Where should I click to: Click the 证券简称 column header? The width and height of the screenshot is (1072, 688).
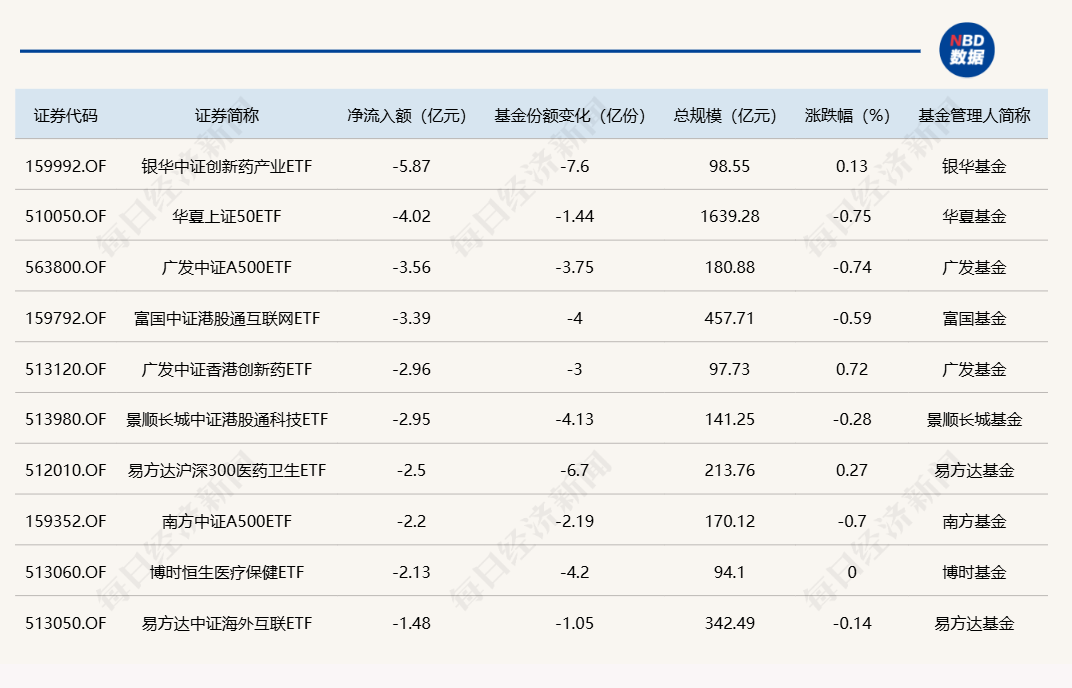[227, 115]
